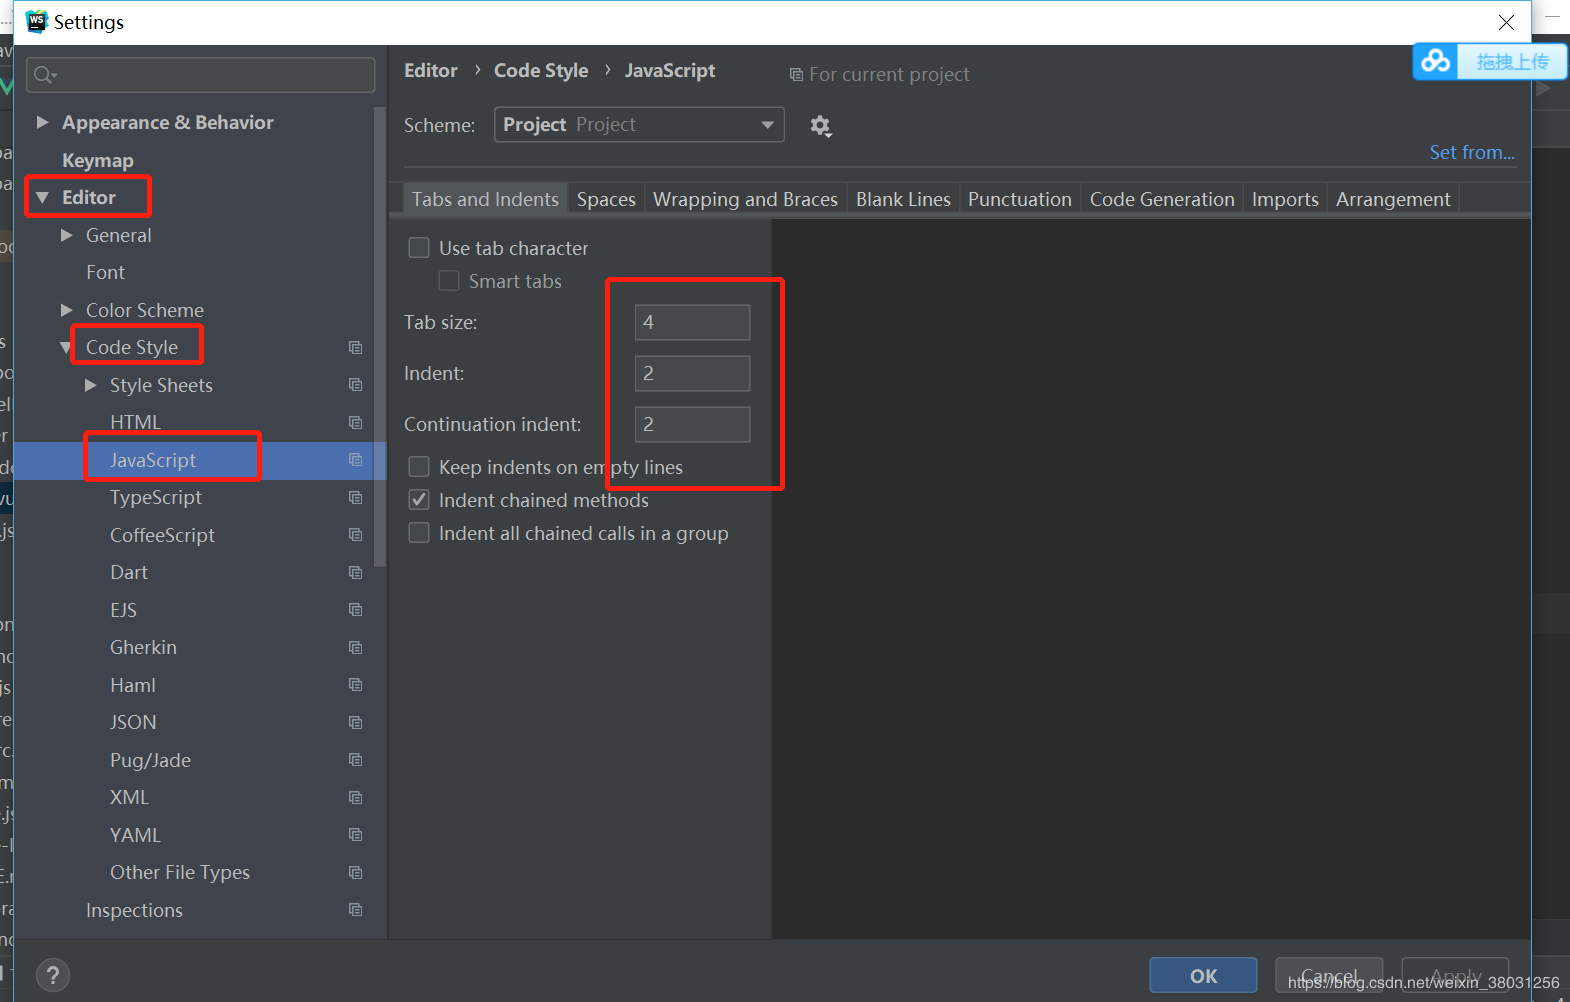This screenshot has width=1570, height=1002.
Task: Click project-level icon beside Dart
Action: 355,572
